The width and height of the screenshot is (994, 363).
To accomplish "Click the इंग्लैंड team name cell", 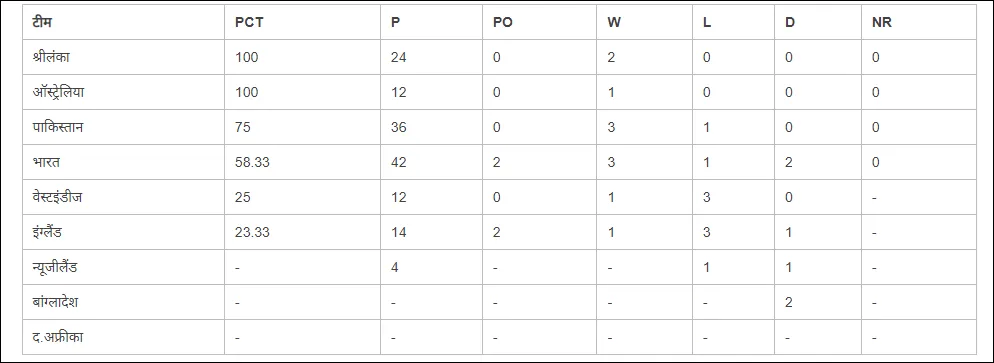I will pos(124,232).
